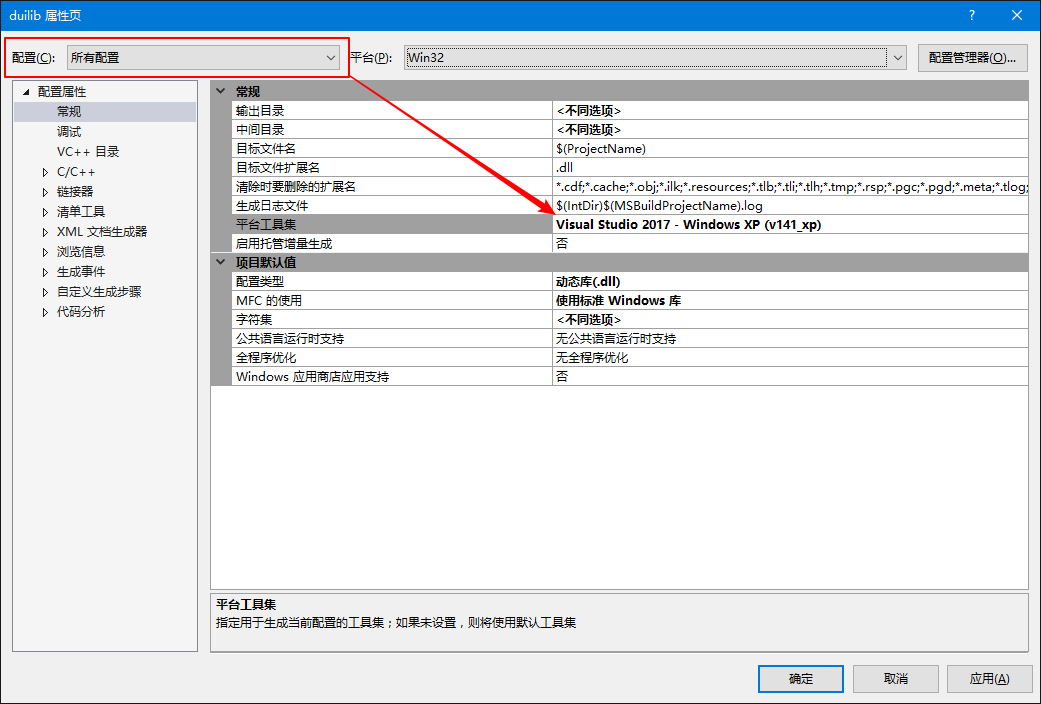Expand the XML 文档生成器 node arrow
Image resolution: width=1041 pixels, height=704 pixels.
(45, 232)
